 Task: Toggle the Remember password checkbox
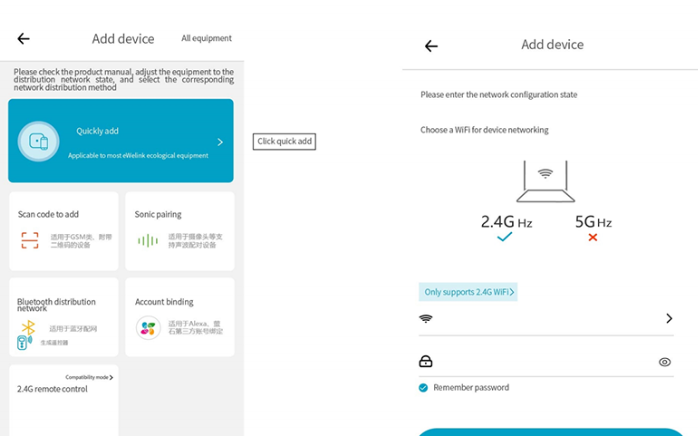pos(424,387)
